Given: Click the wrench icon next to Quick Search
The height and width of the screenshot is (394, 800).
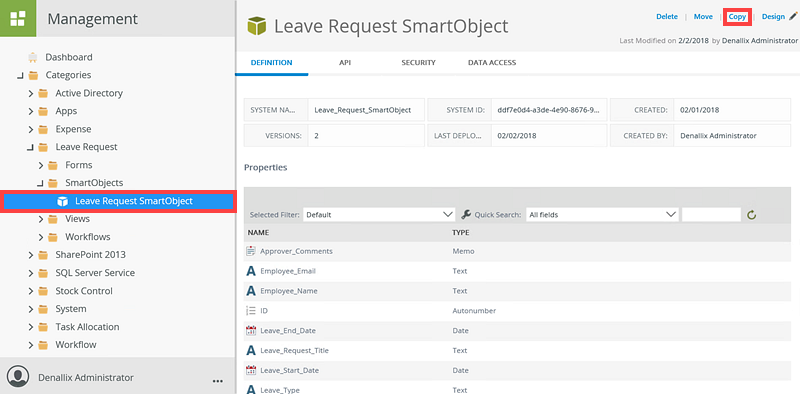Looking at the screenshot, I should click(465, 214).
